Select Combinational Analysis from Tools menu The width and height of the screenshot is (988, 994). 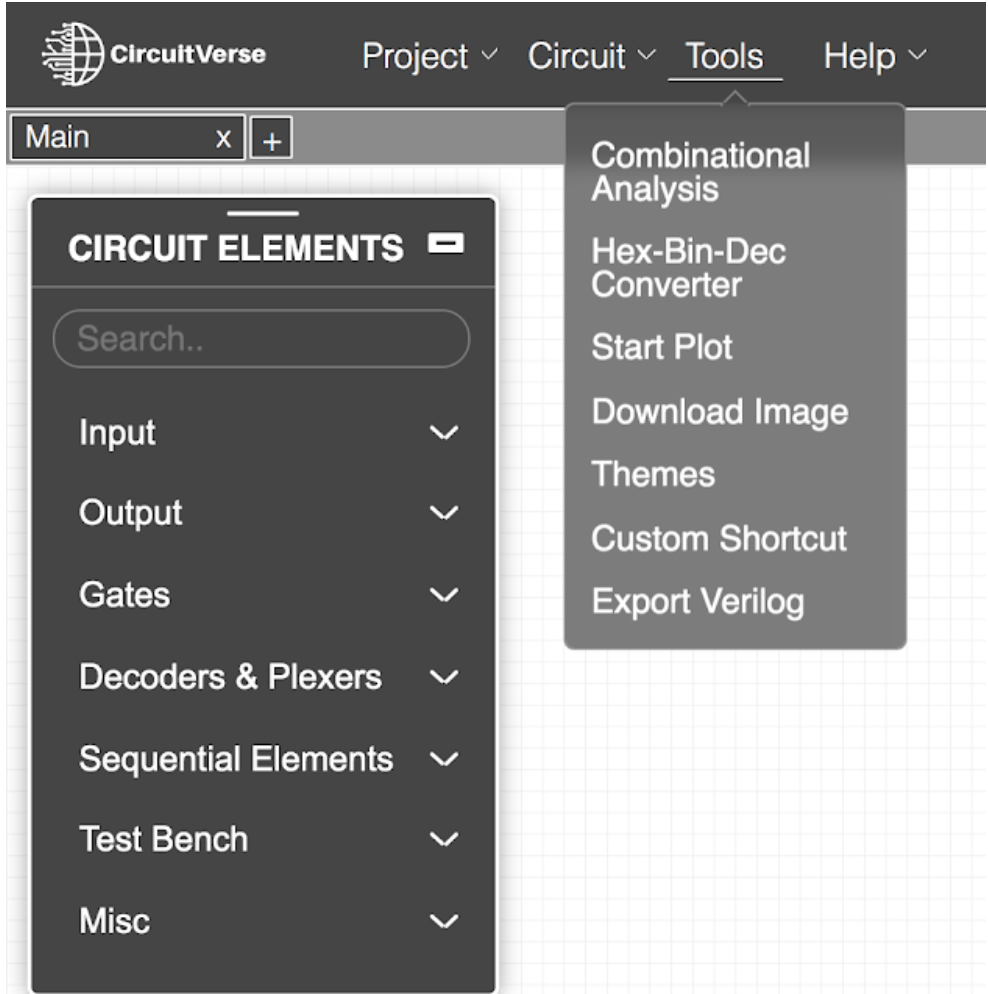[700, 172]
